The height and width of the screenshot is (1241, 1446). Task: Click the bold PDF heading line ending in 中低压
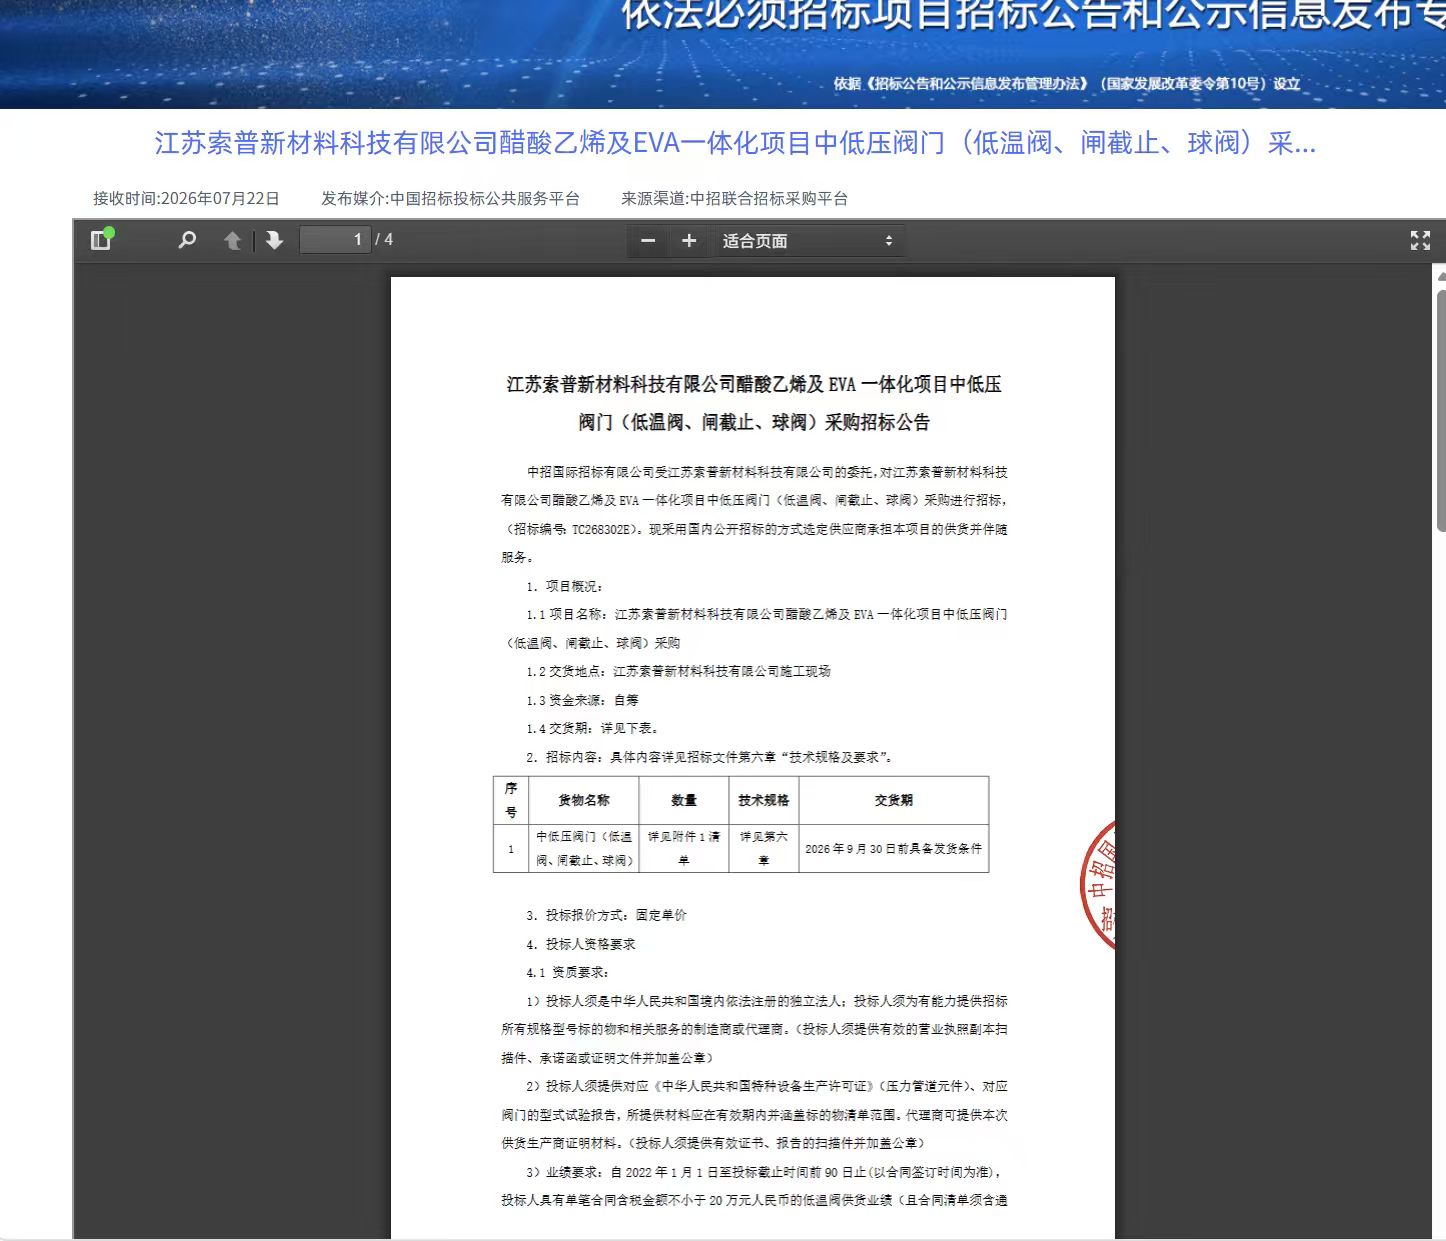[754, 385]
